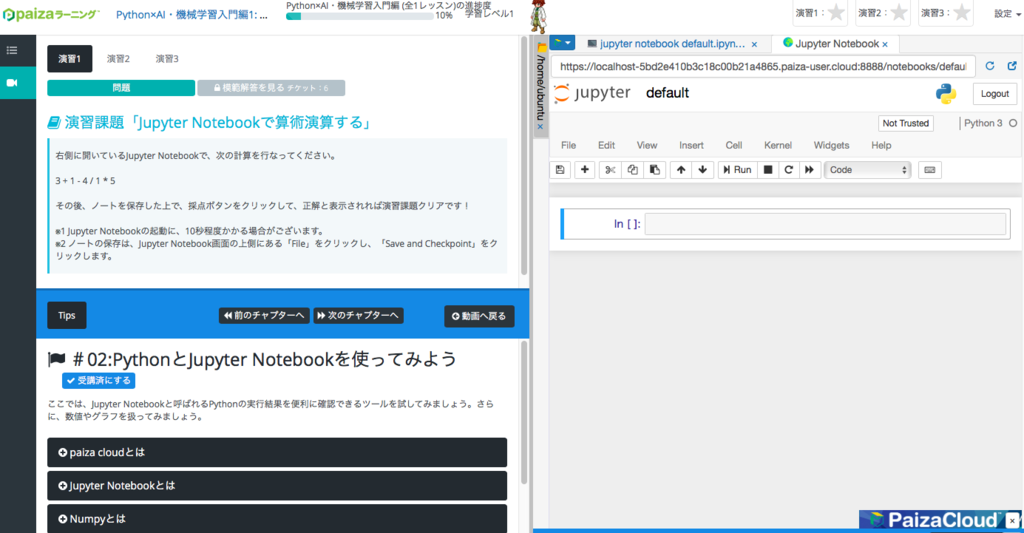The width and height of the screenshot is (1024, 533).
Task: Close the /home/ubuntu file panel
Action: coord(540,126)
